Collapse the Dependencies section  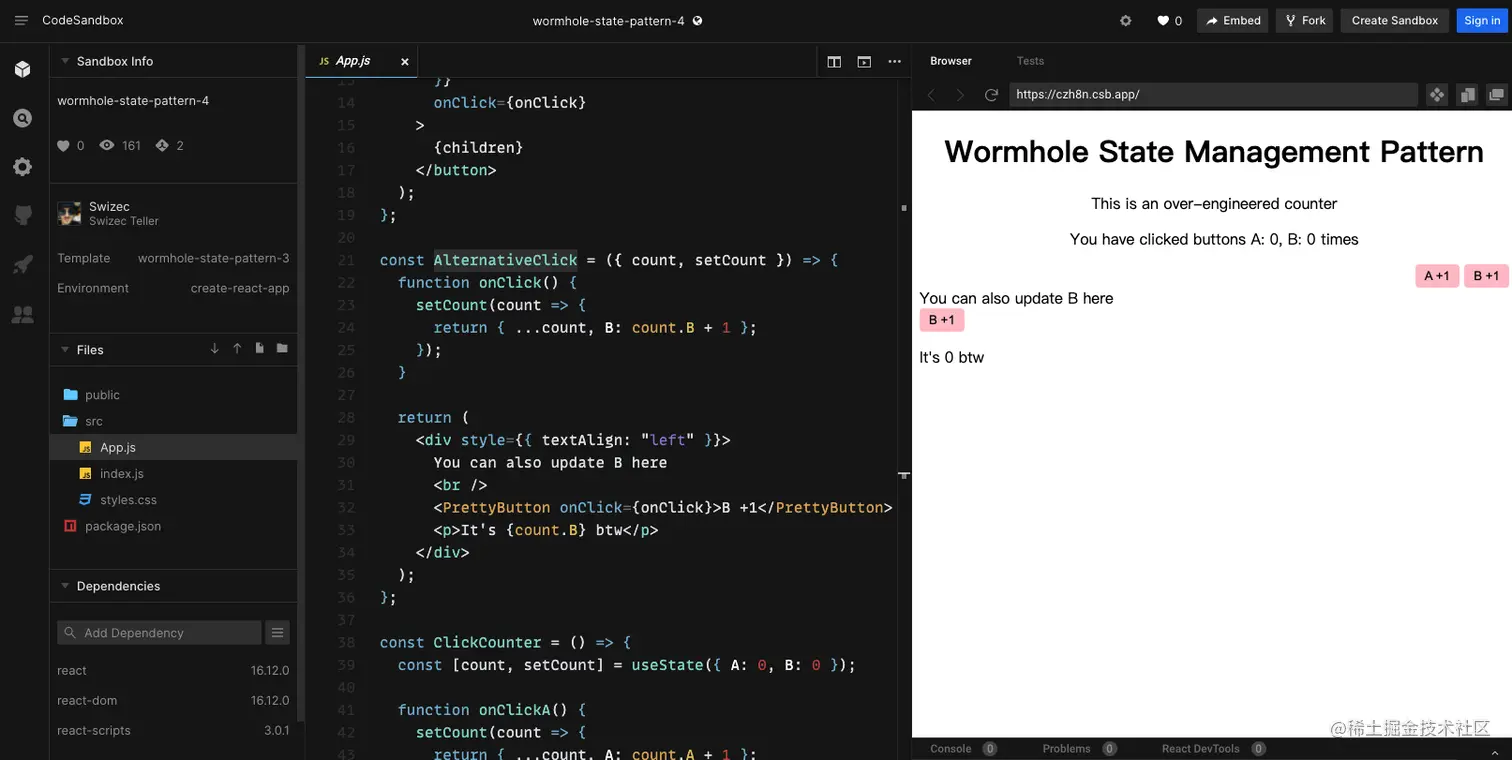pyautogui.click(x=65, y=586)
